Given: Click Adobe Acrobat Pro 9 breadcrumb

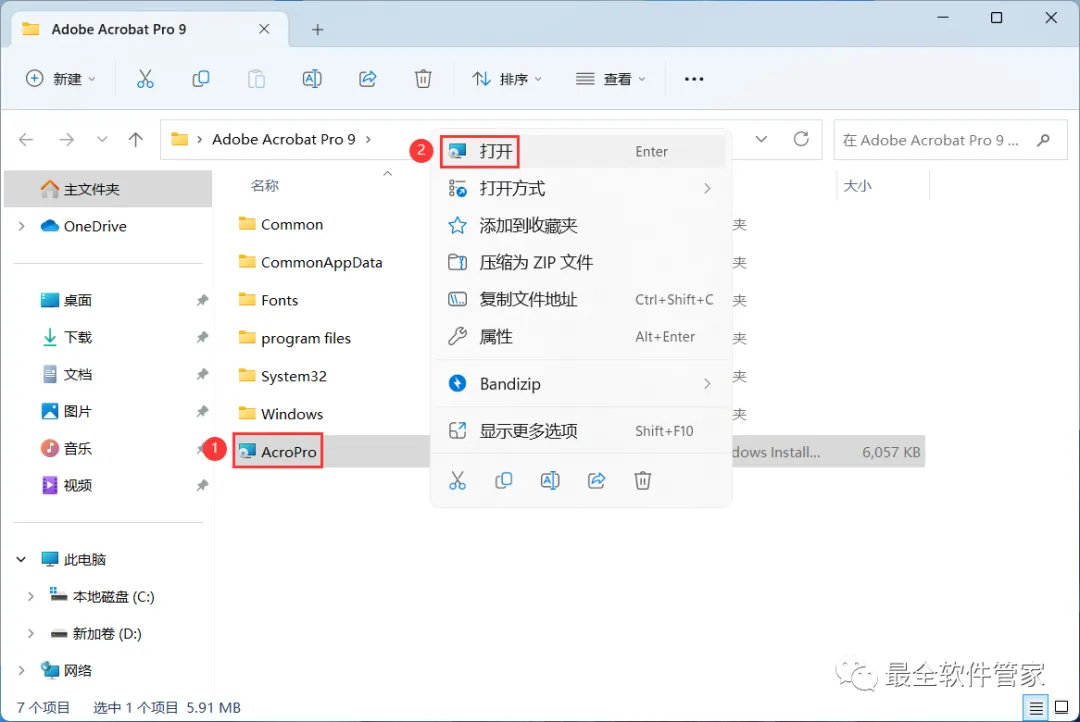Looking at the screenshot, I should coord(284,139).
